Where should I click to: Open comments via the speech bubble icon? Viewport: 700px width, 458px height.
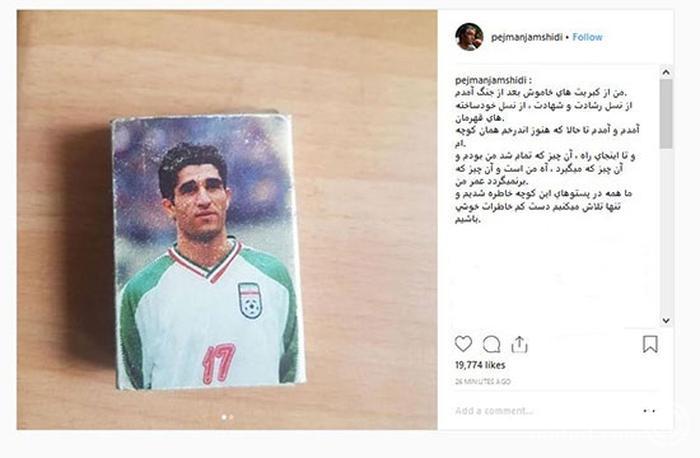[491, 344]
